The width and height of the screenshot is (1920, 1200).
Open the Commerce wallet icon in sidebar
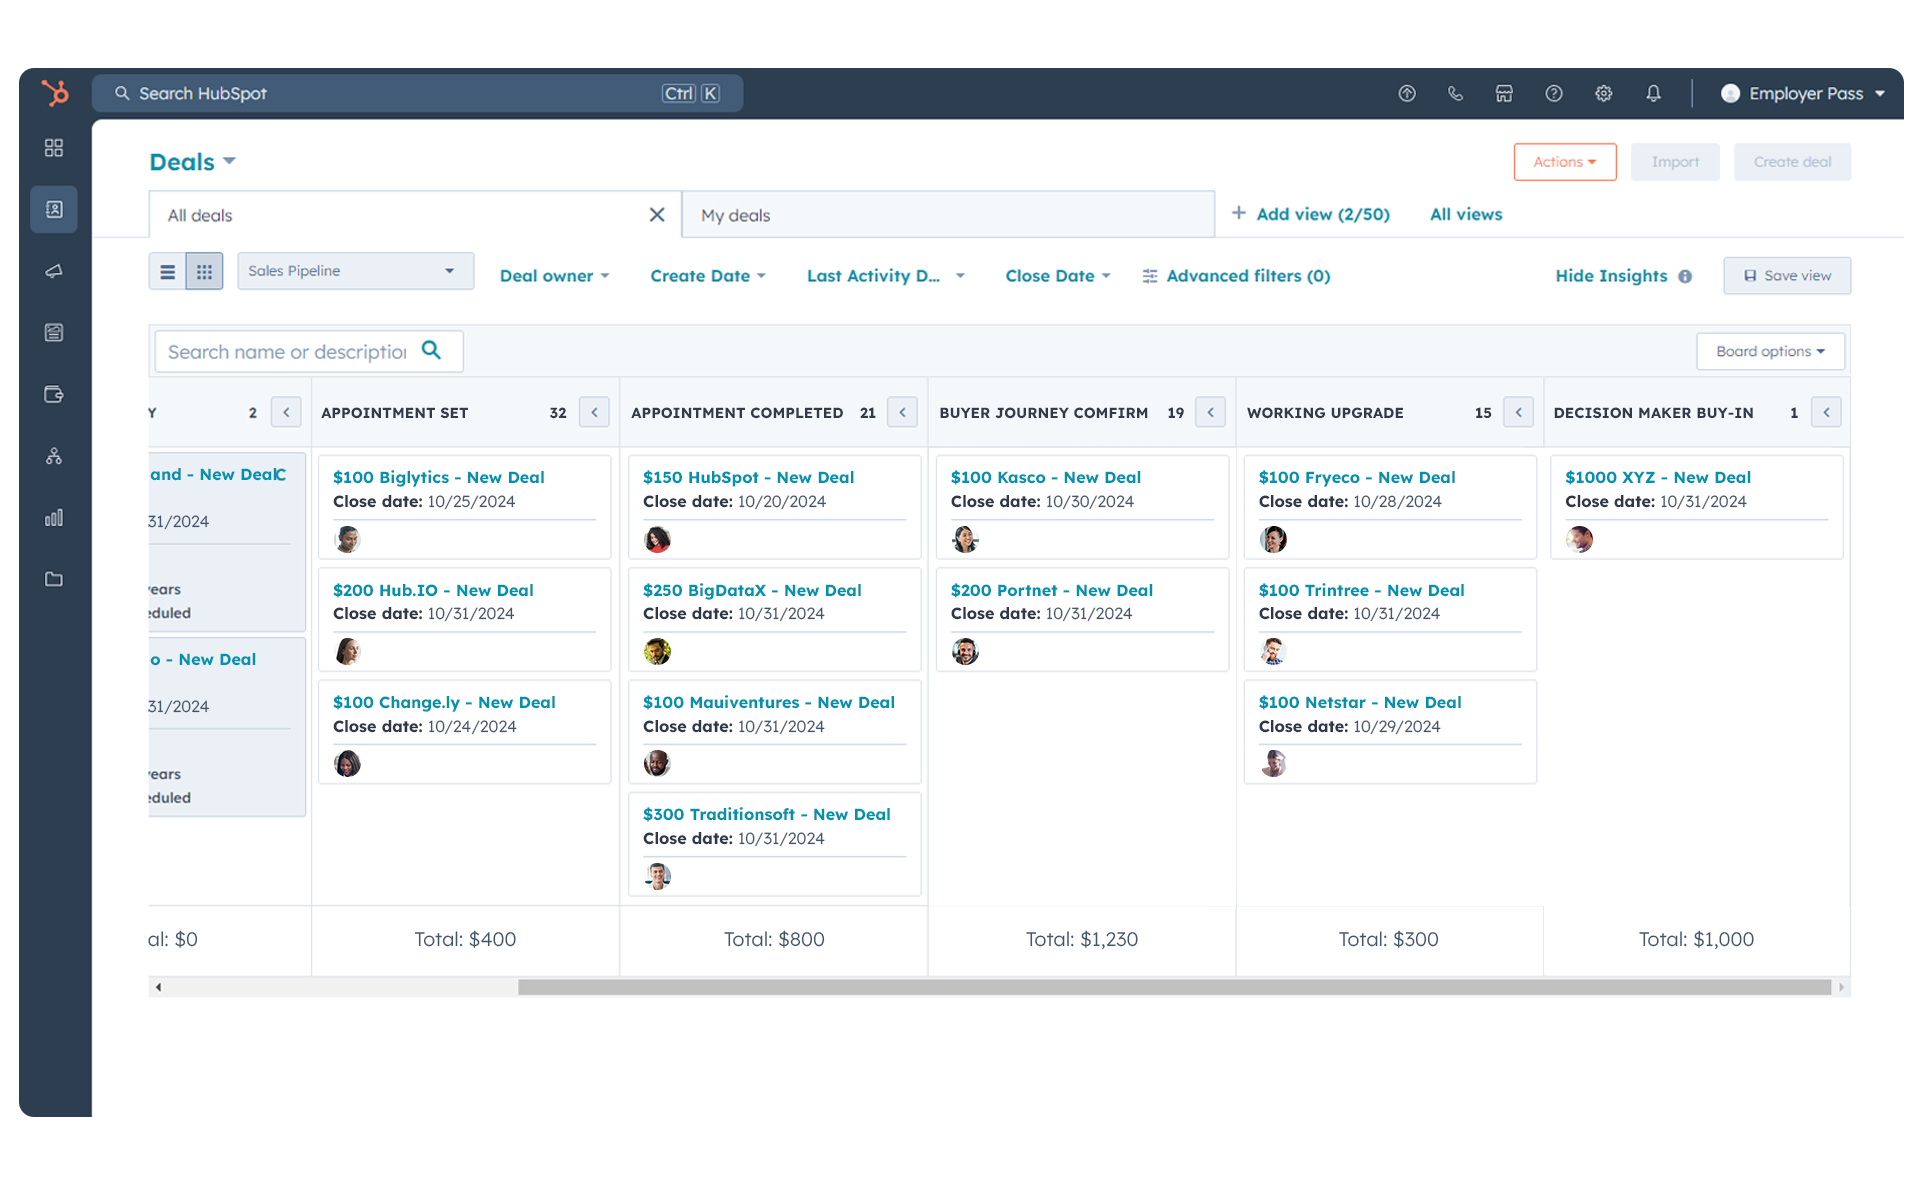(54, 394)
